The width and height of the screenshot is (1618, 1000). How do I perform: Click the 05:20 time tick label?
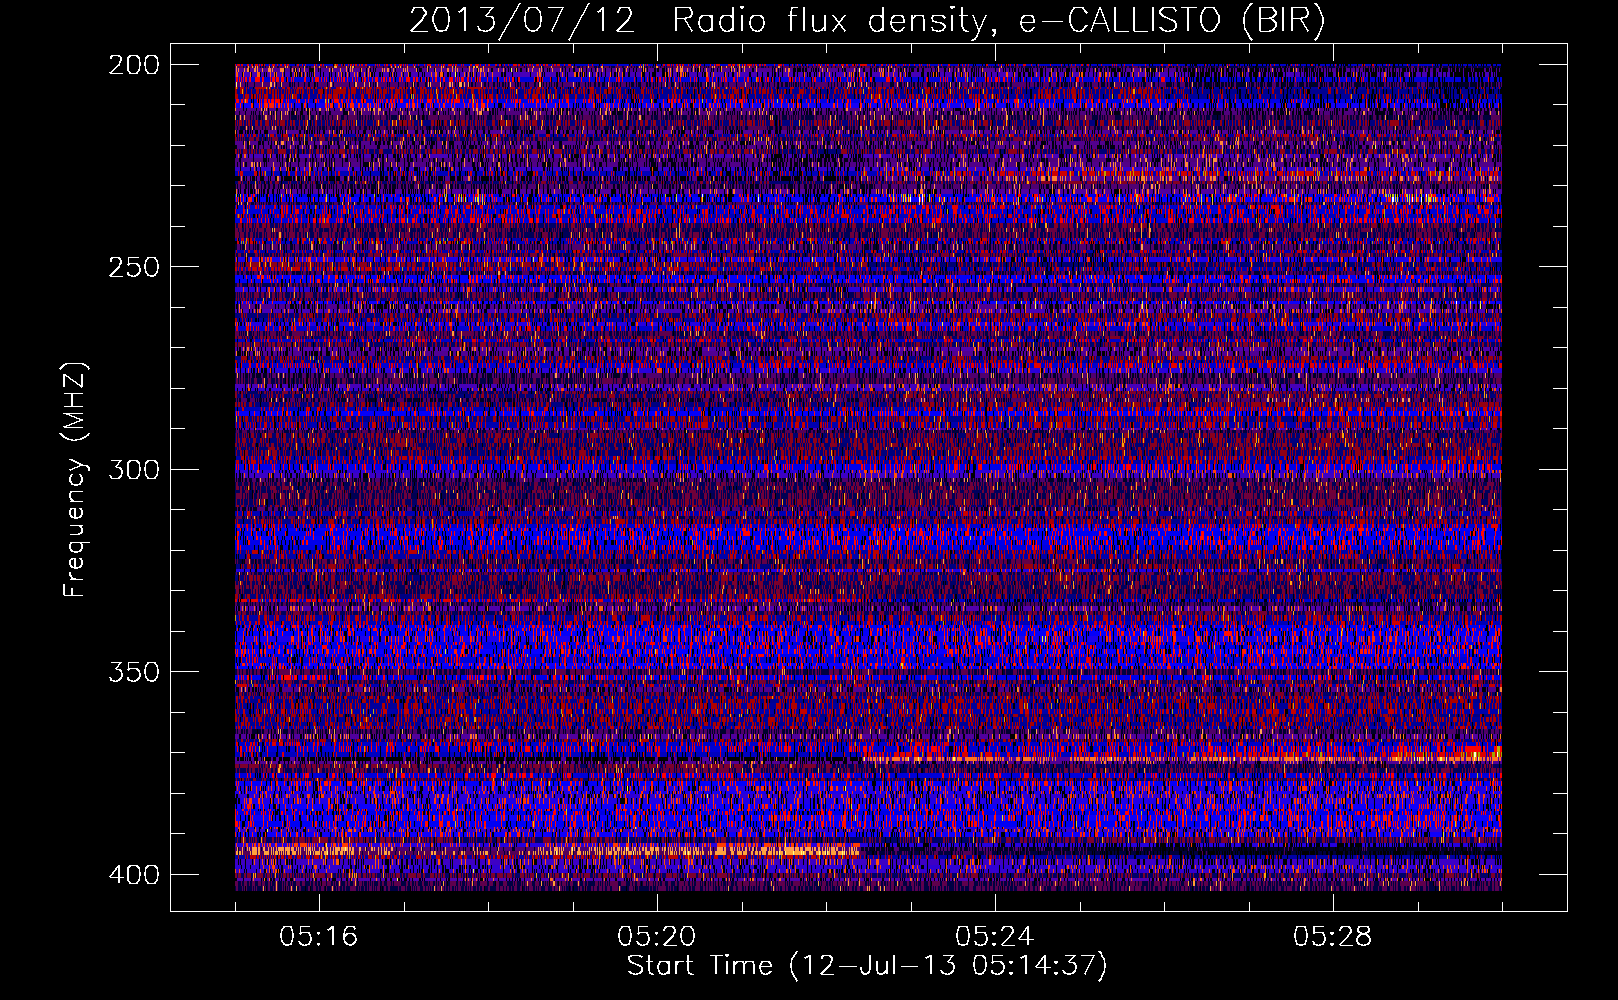[657, 936]
